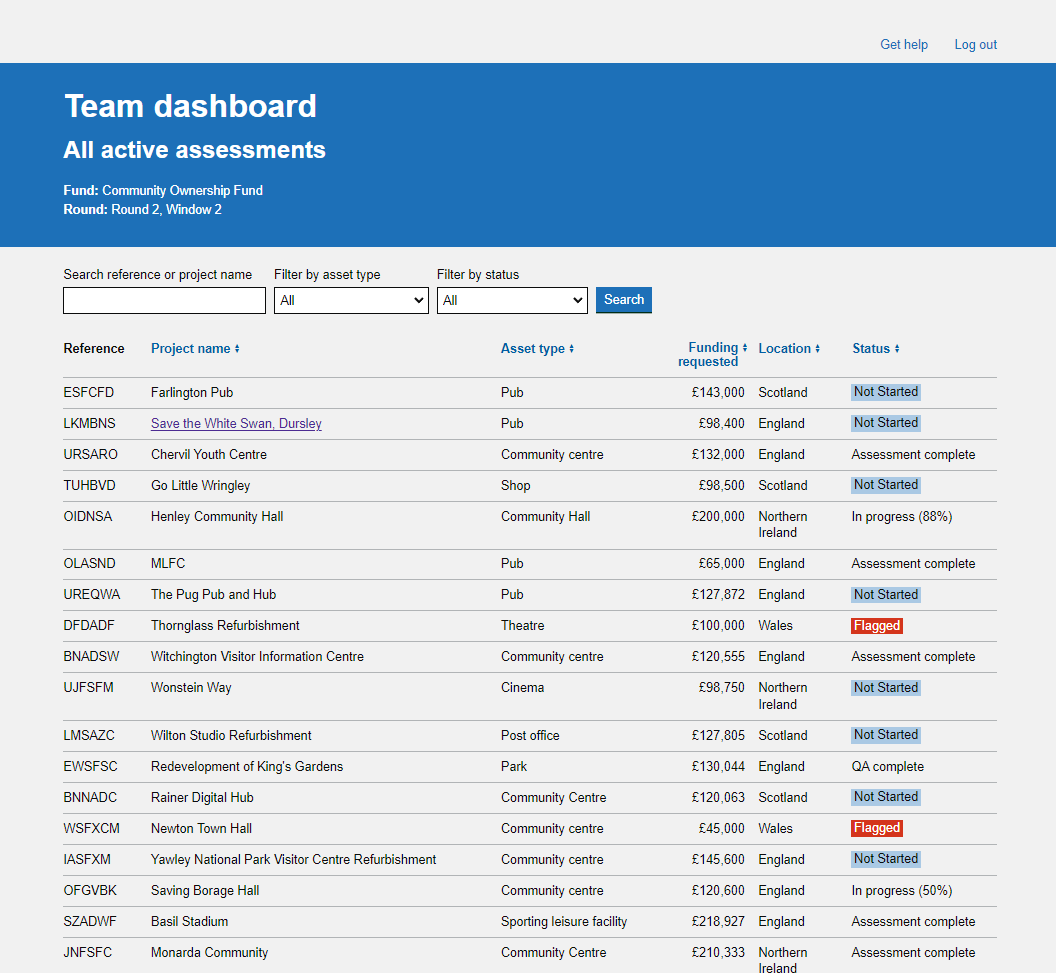Click Not Started tag for Farlington Pub
This screenshot has height=973, width=1056.
coord(886,392)
